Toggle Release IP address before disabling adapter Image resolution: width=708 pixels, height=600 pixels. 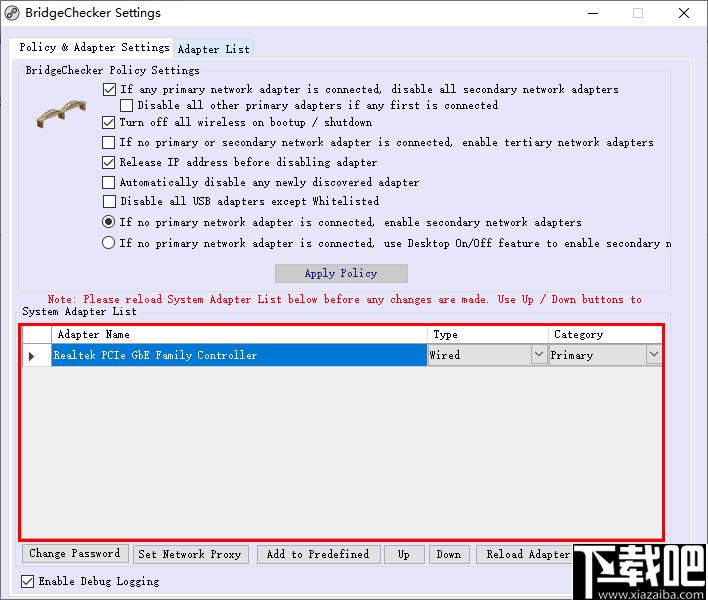[x=108, y=163]
